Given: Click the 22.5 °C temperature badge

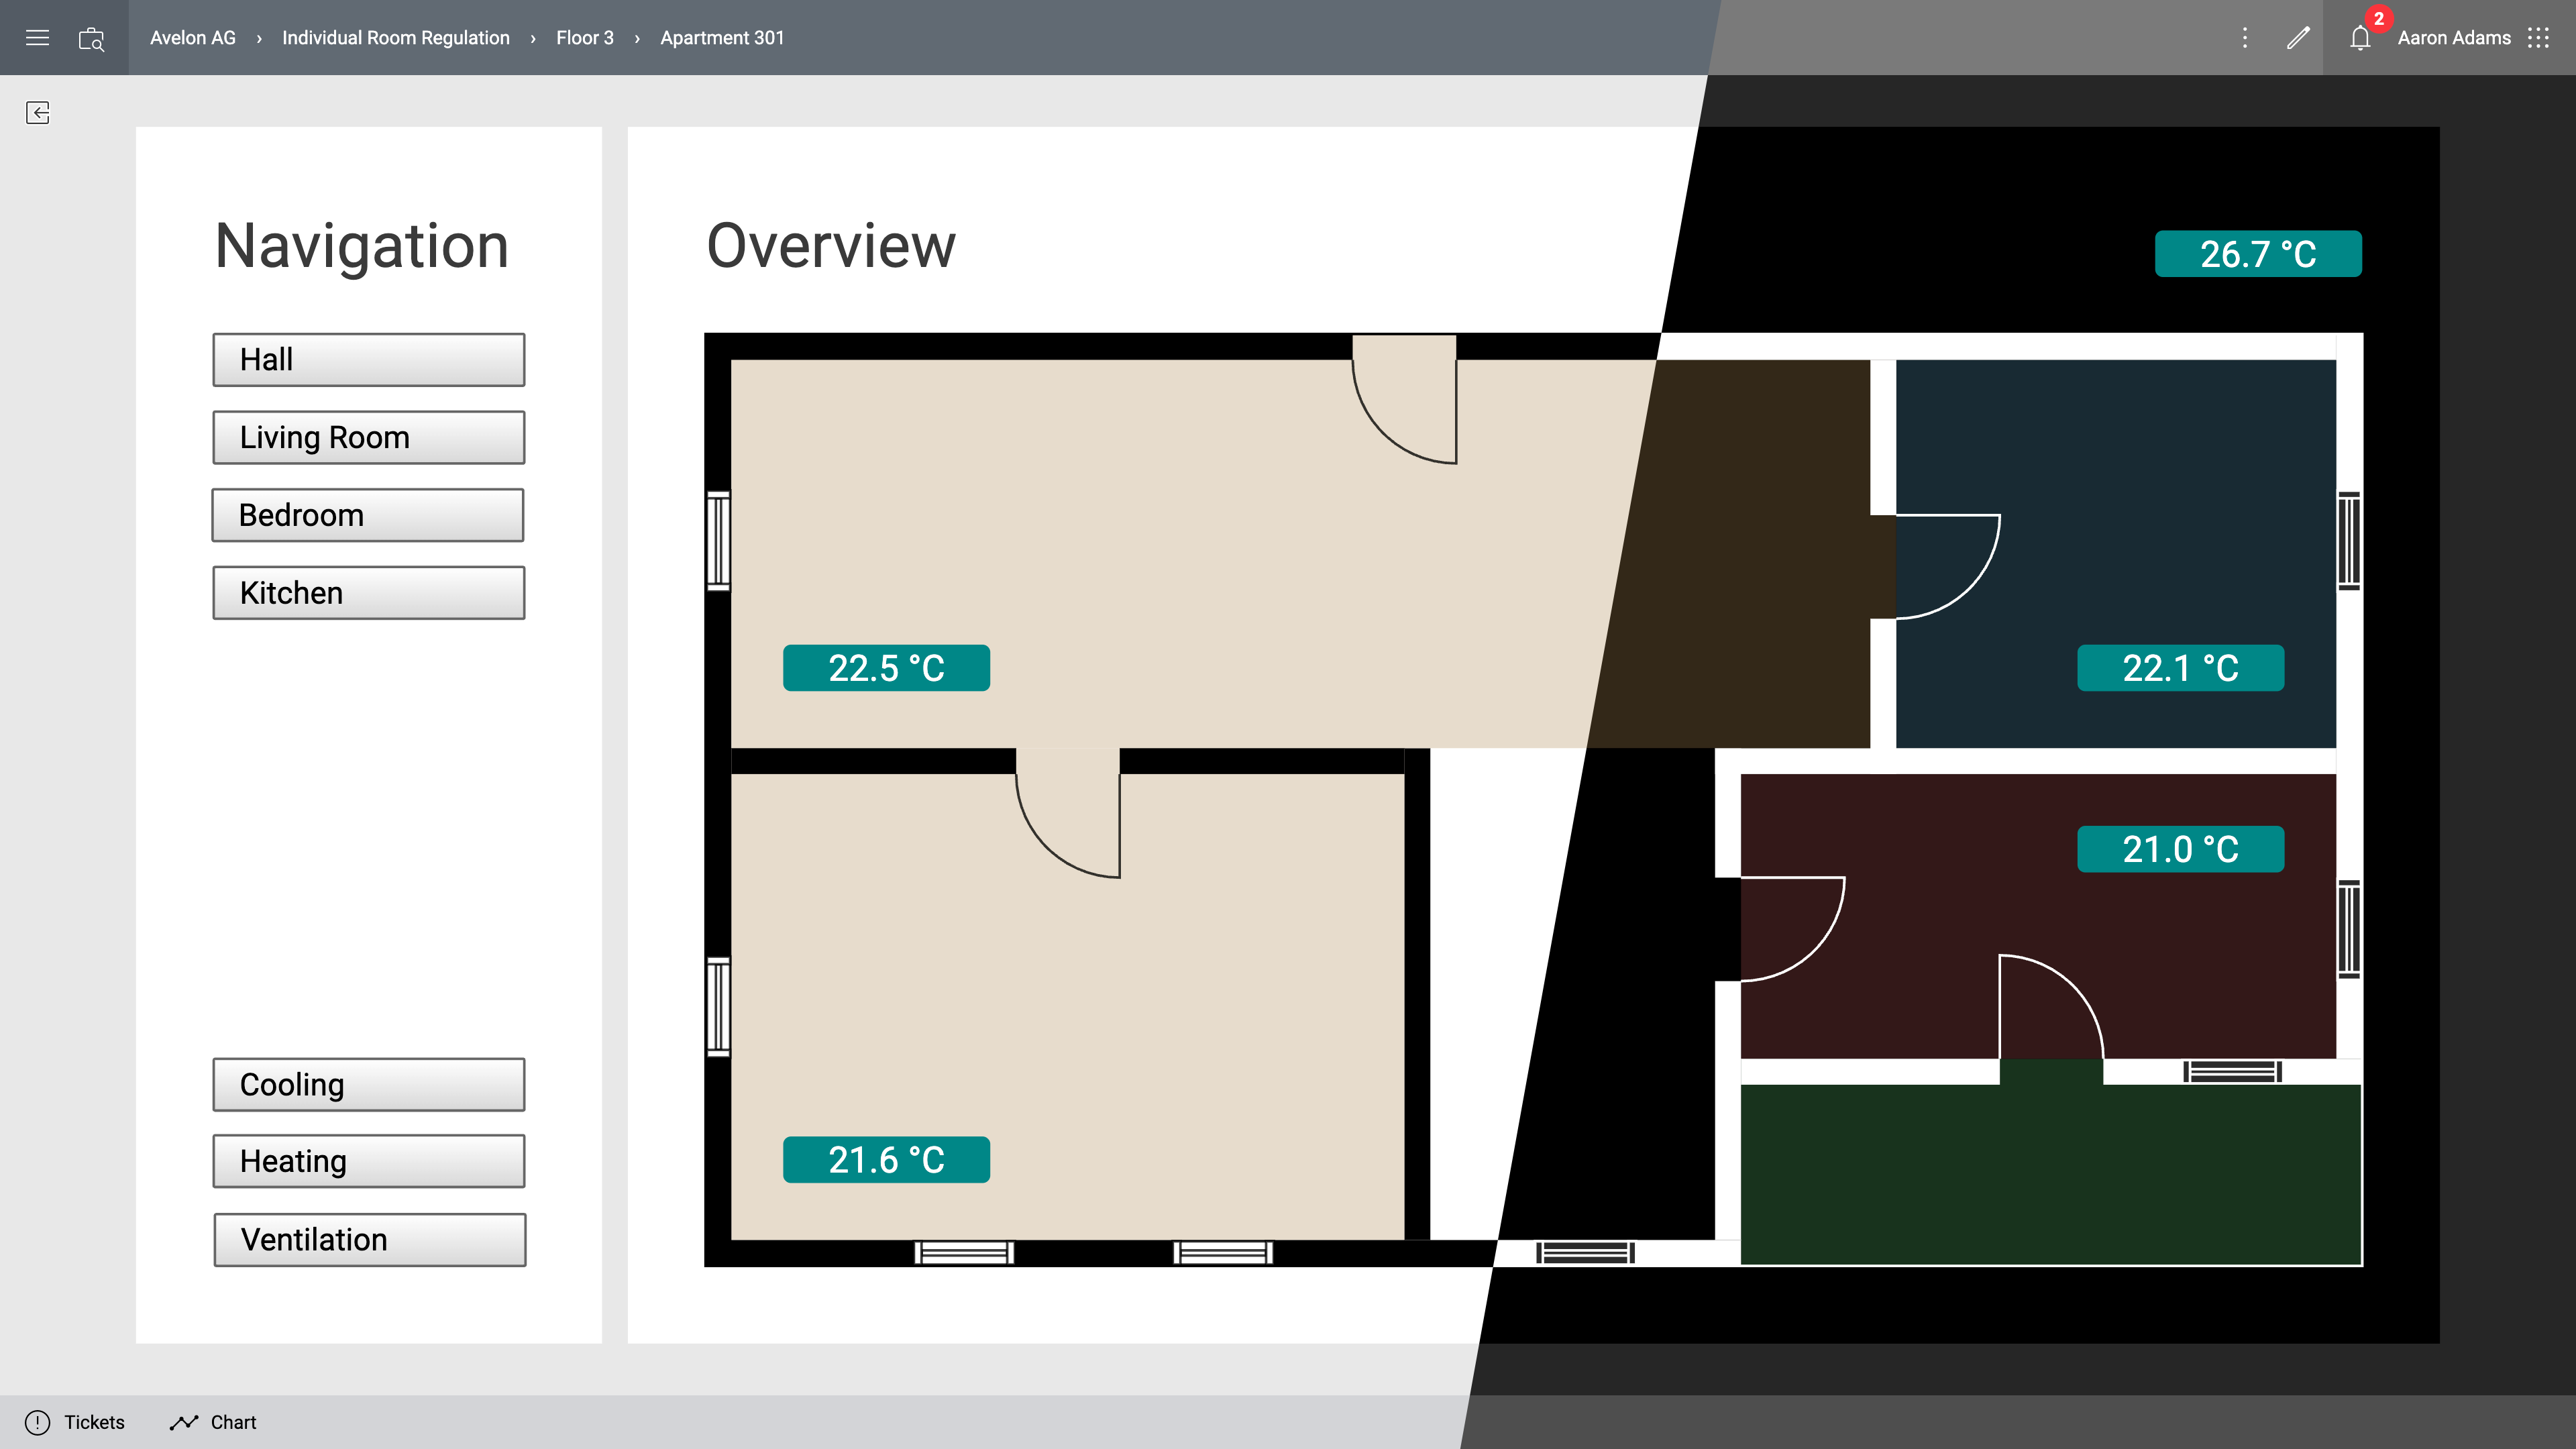Looking at the screenshot, I should 886,668.
